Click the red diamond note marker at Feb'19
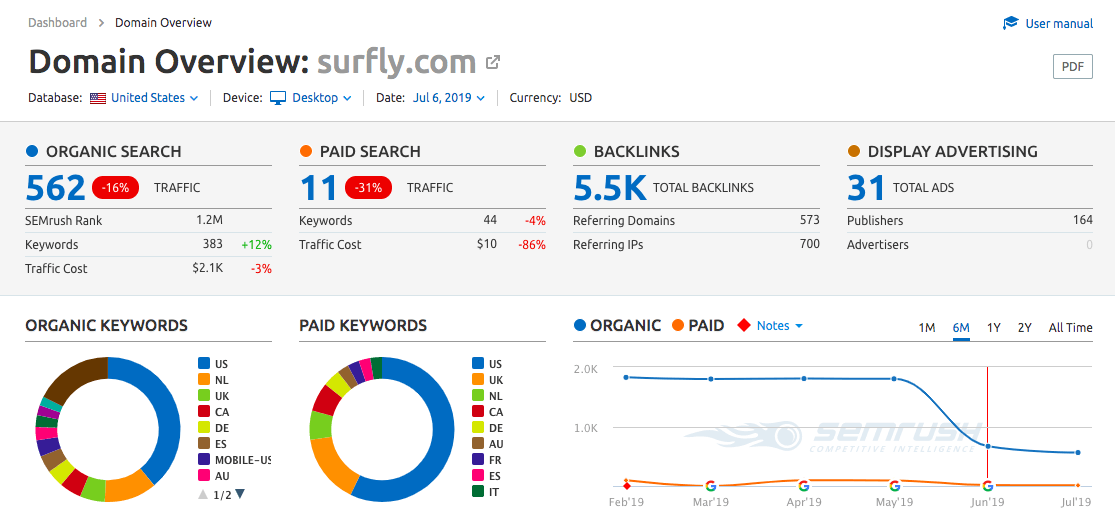1115x526 pixels. [626, 485]
